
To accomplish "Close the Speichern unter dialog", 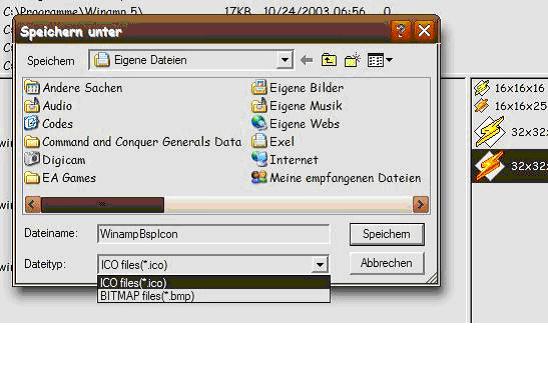I will pyautogui.click(x=424, y=30).
